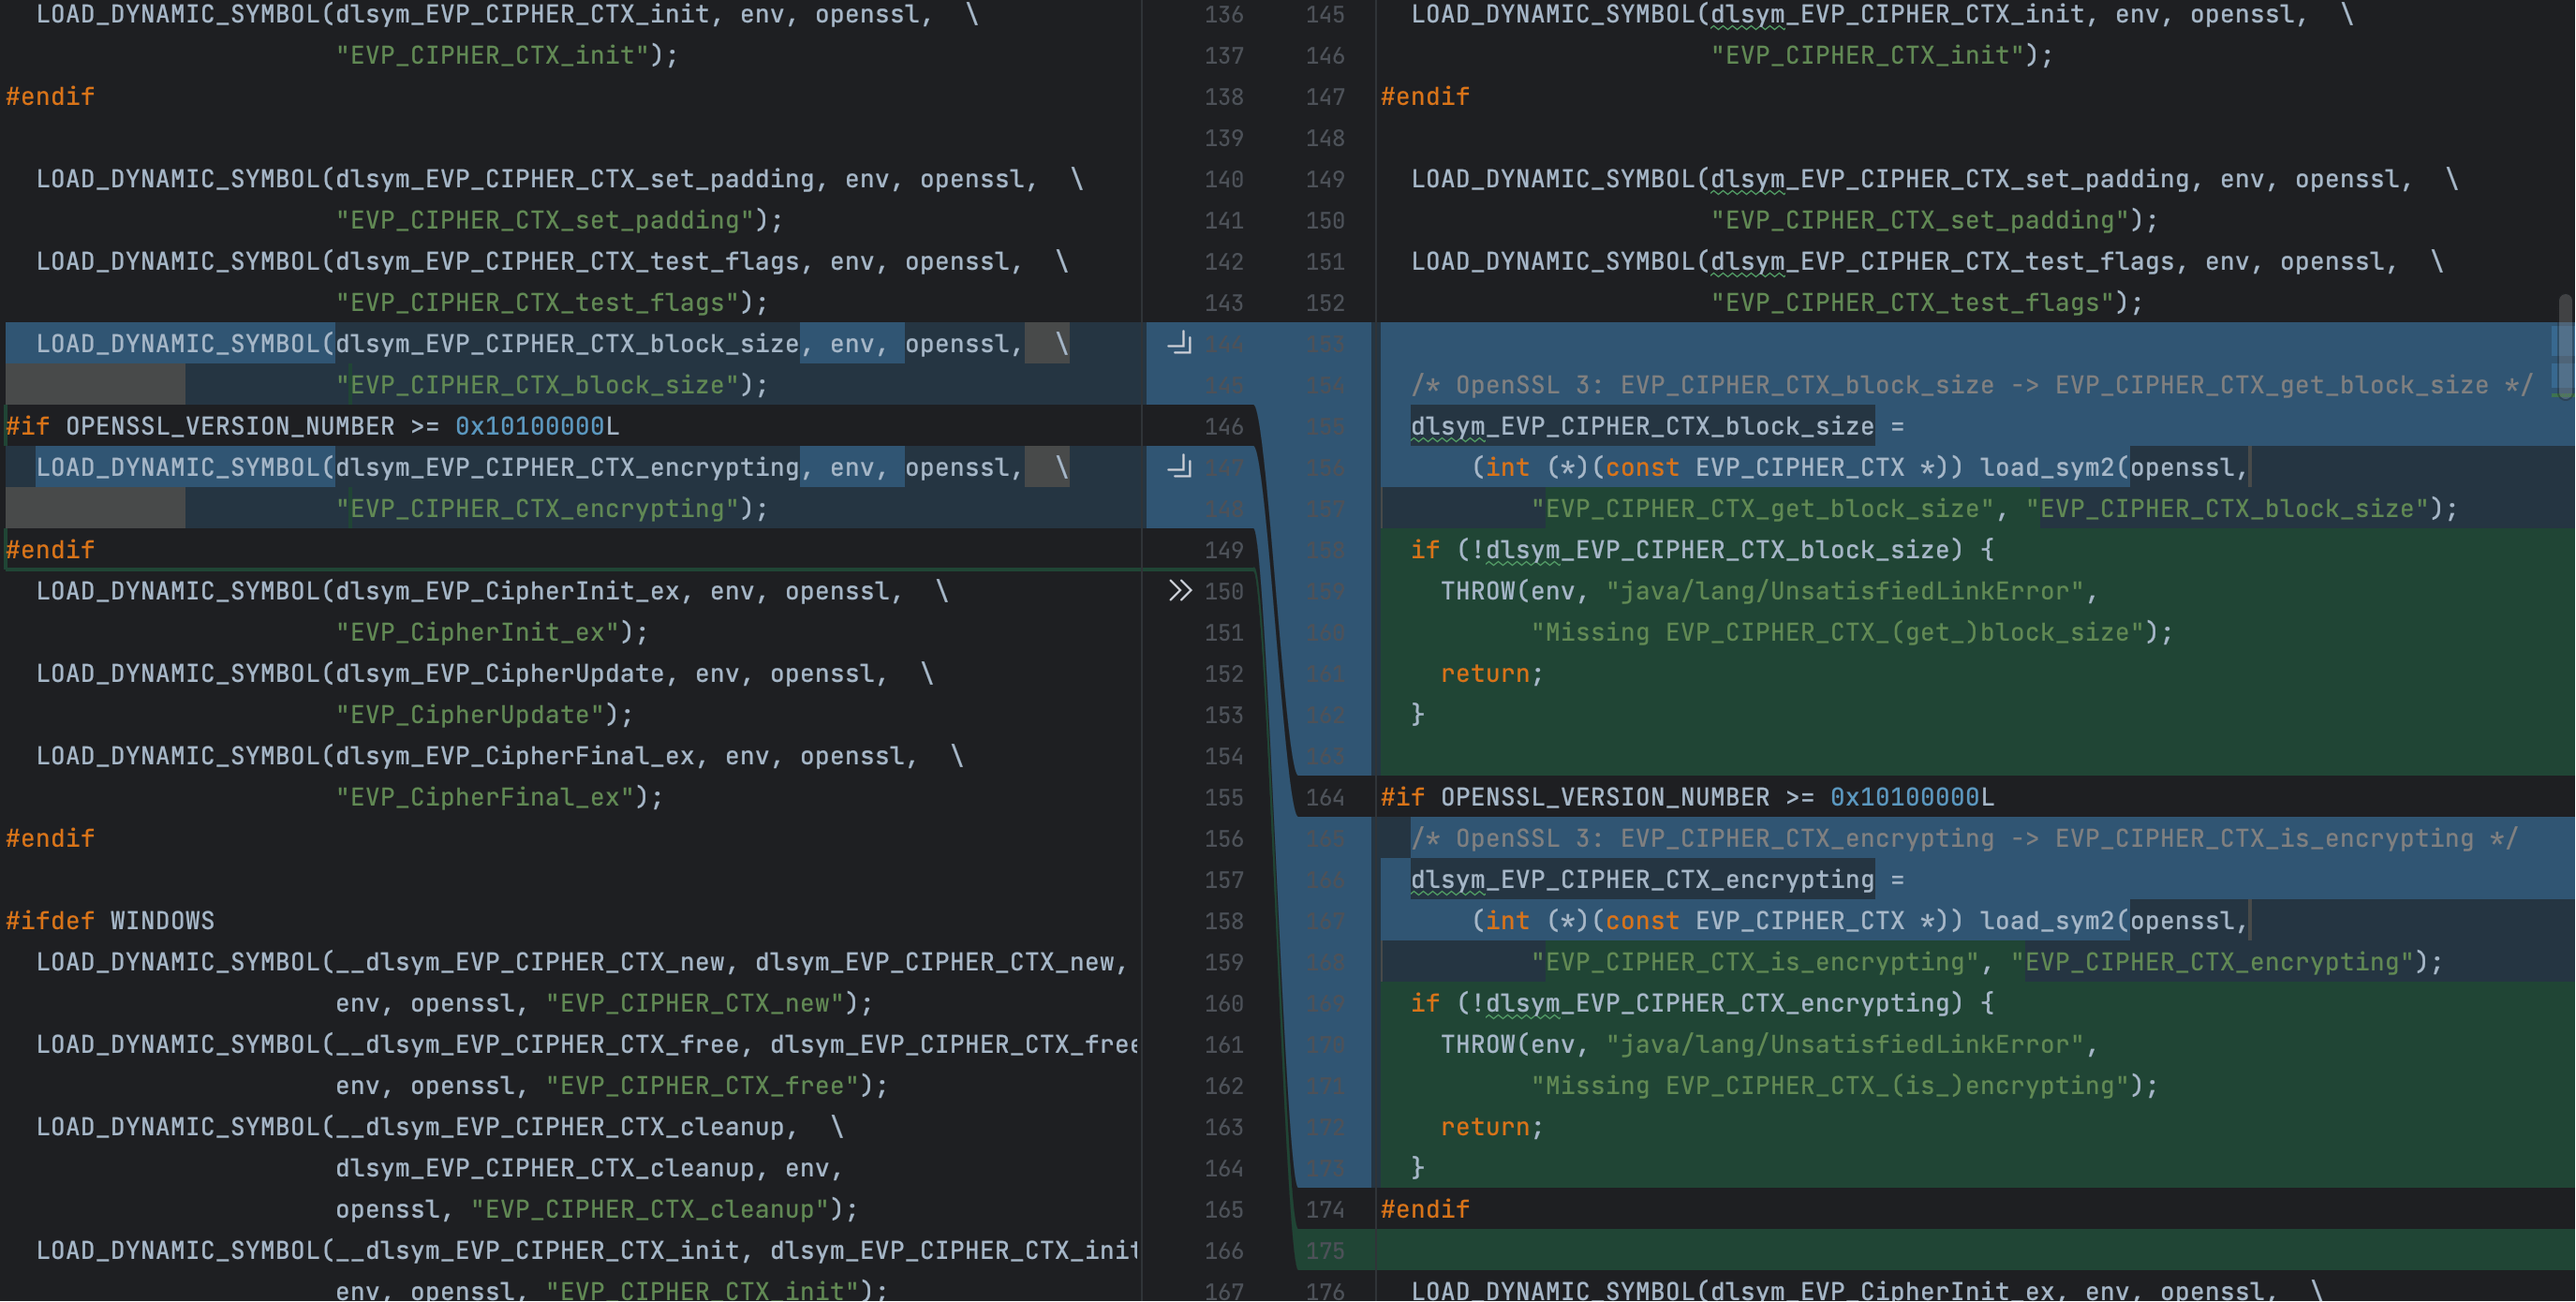Click right-pane load_sym2(openssl, line 167

coord(1860,921)
